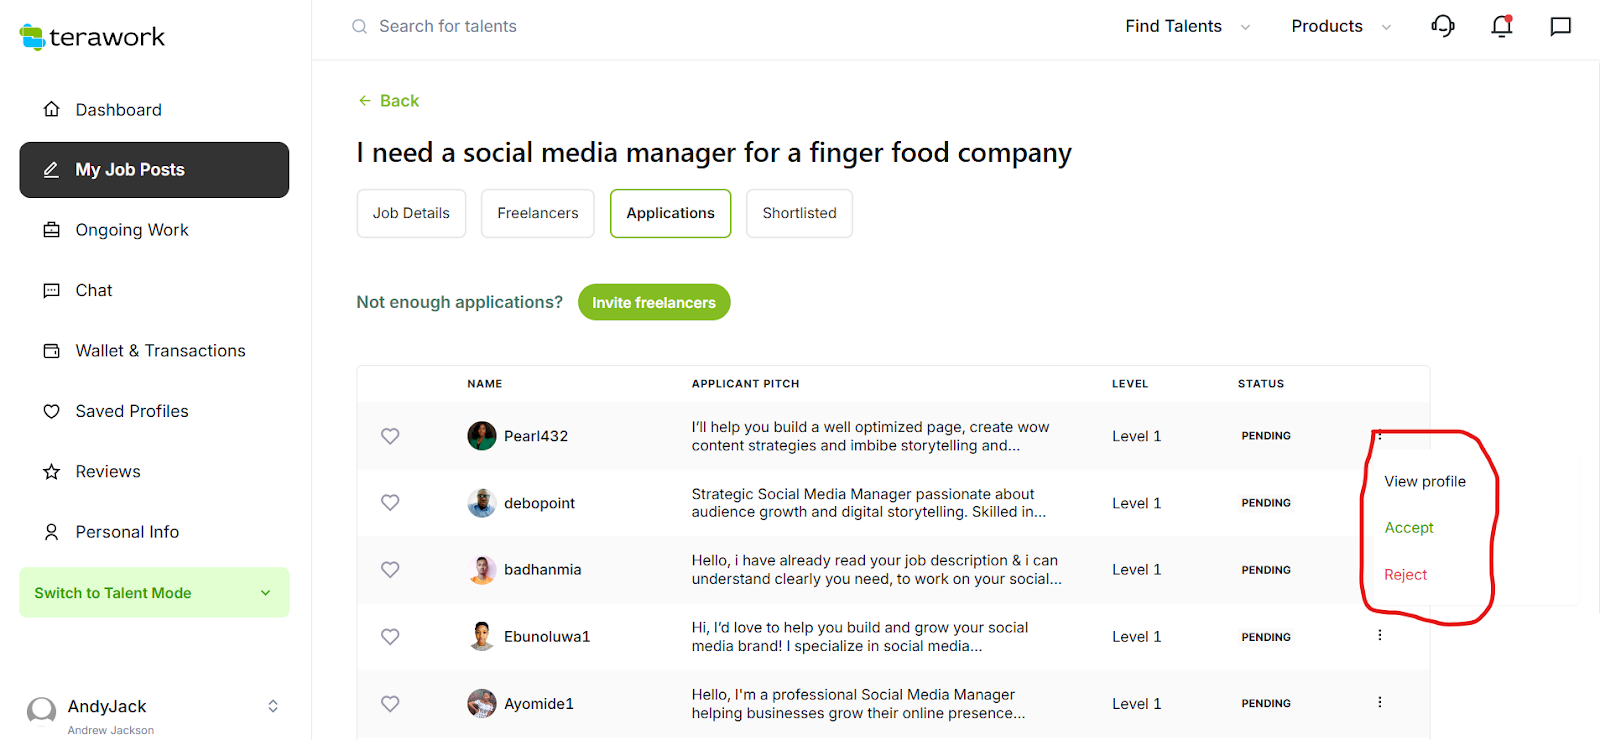Image resolution: width=1600 pixels, height=740 pixels.
Task: Open the messages icon in header
Action: pyautogui.click(x=1560, y=26)
